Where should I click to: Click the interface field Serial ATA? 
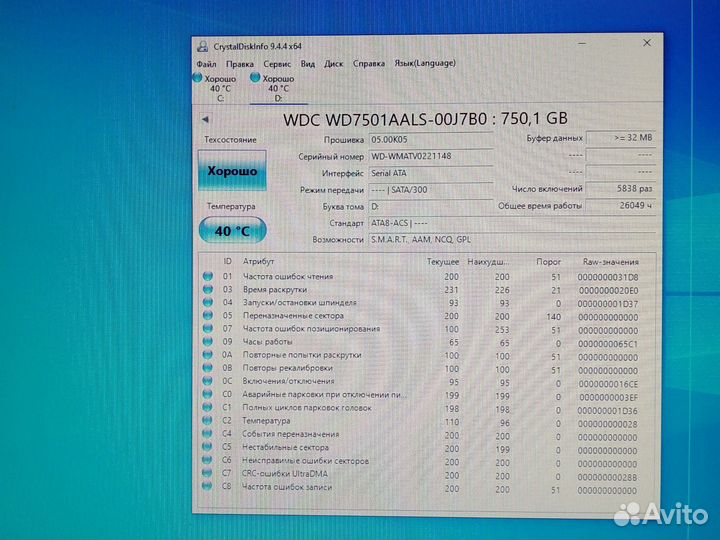[431, 173]
